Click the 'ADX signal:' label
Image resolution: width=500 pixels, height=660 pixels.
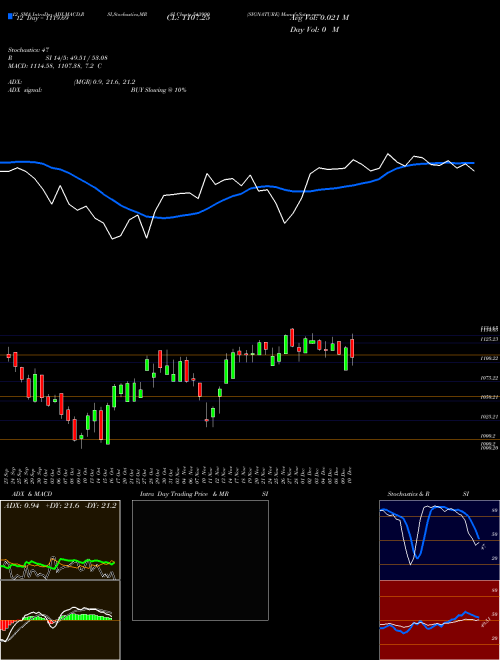25,90
